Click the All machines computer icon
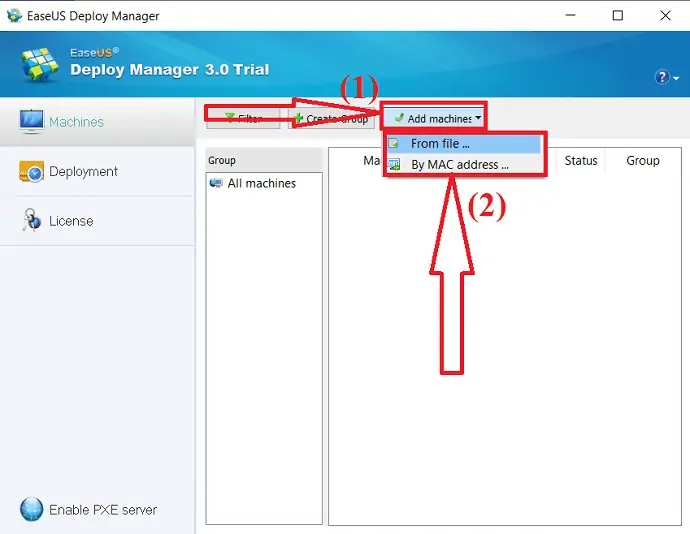 tap(216, 183)
